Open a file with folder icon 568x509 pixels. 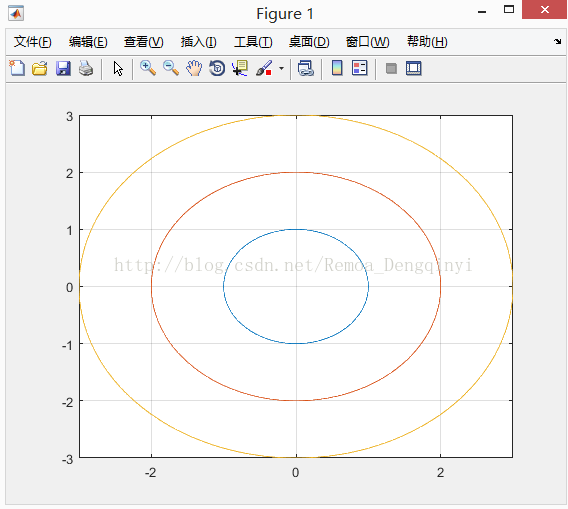(x=40, y=68)
